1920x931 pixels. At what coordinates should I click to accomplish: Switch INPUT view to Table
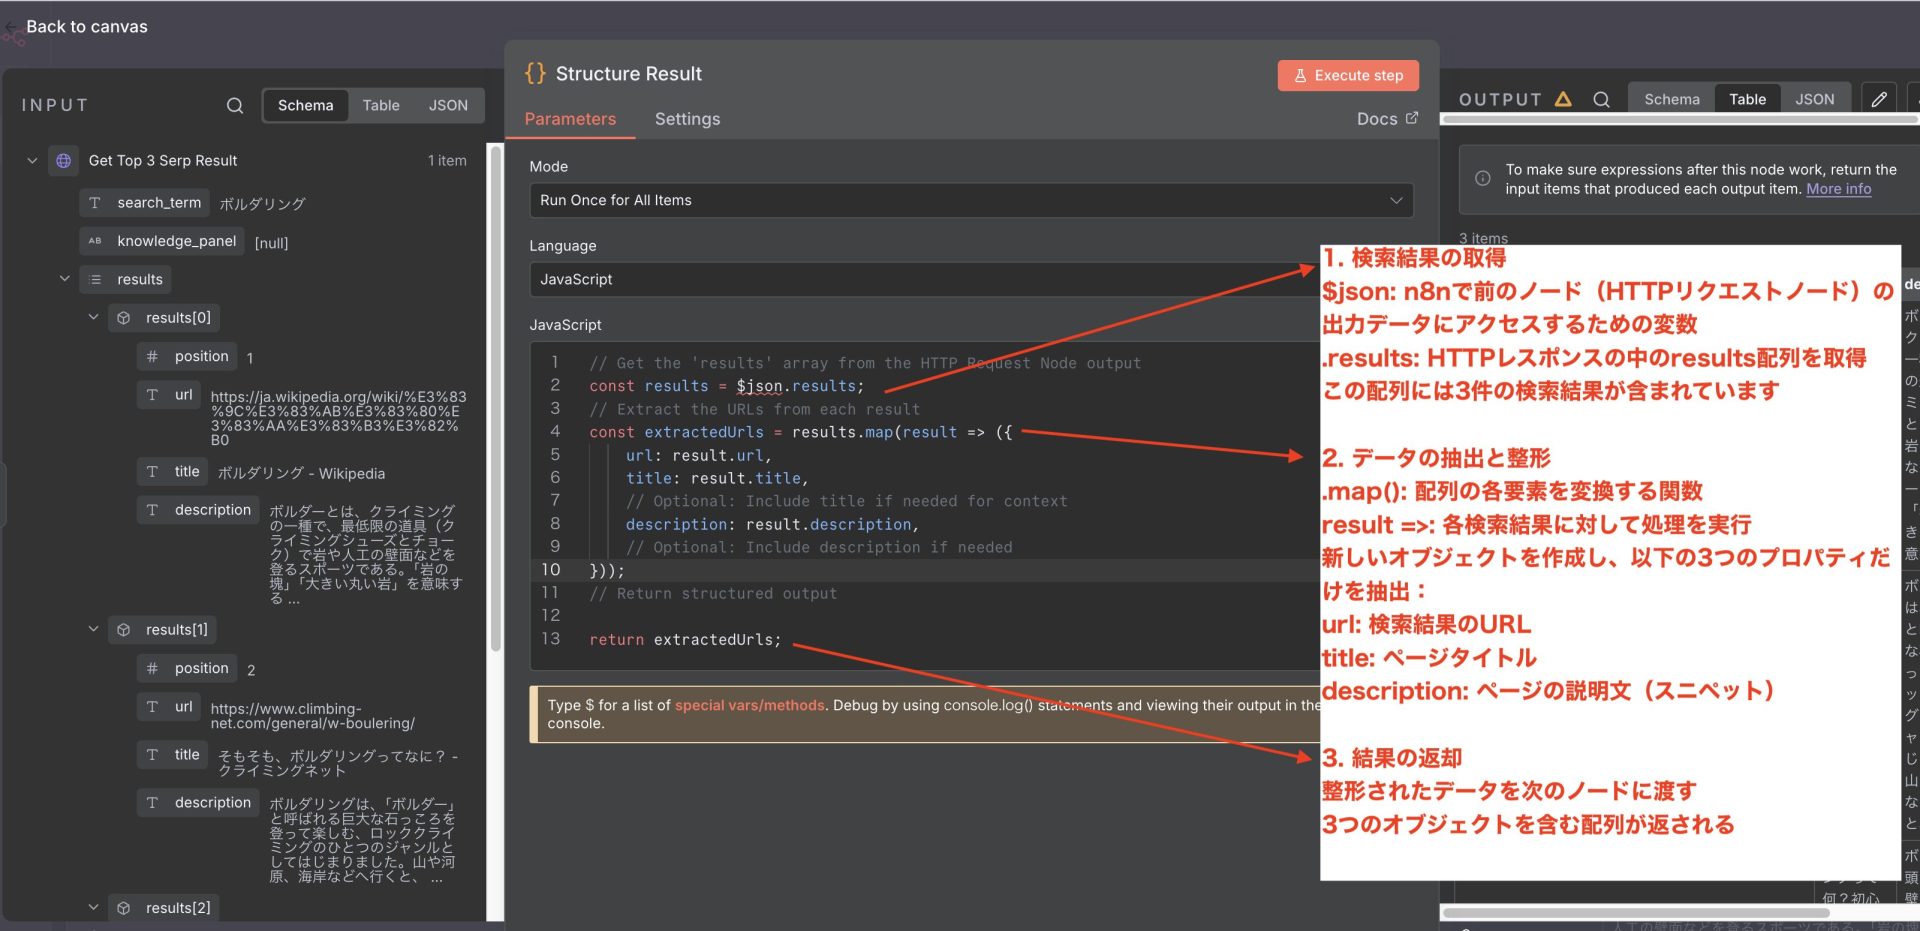click(x=380, y=105)
